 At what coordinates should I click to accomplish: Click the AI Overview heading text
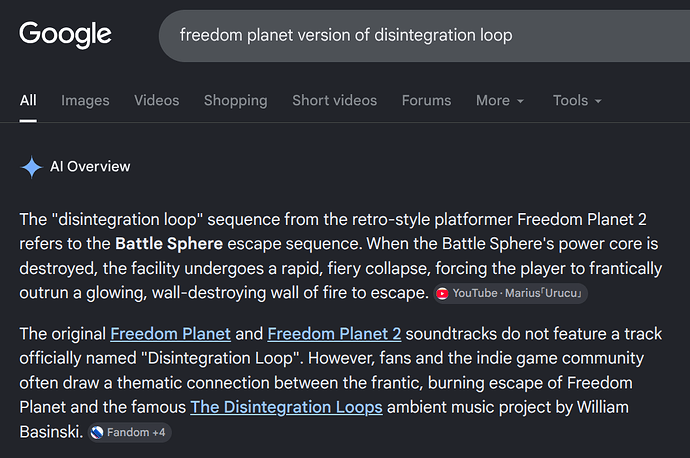90,167
